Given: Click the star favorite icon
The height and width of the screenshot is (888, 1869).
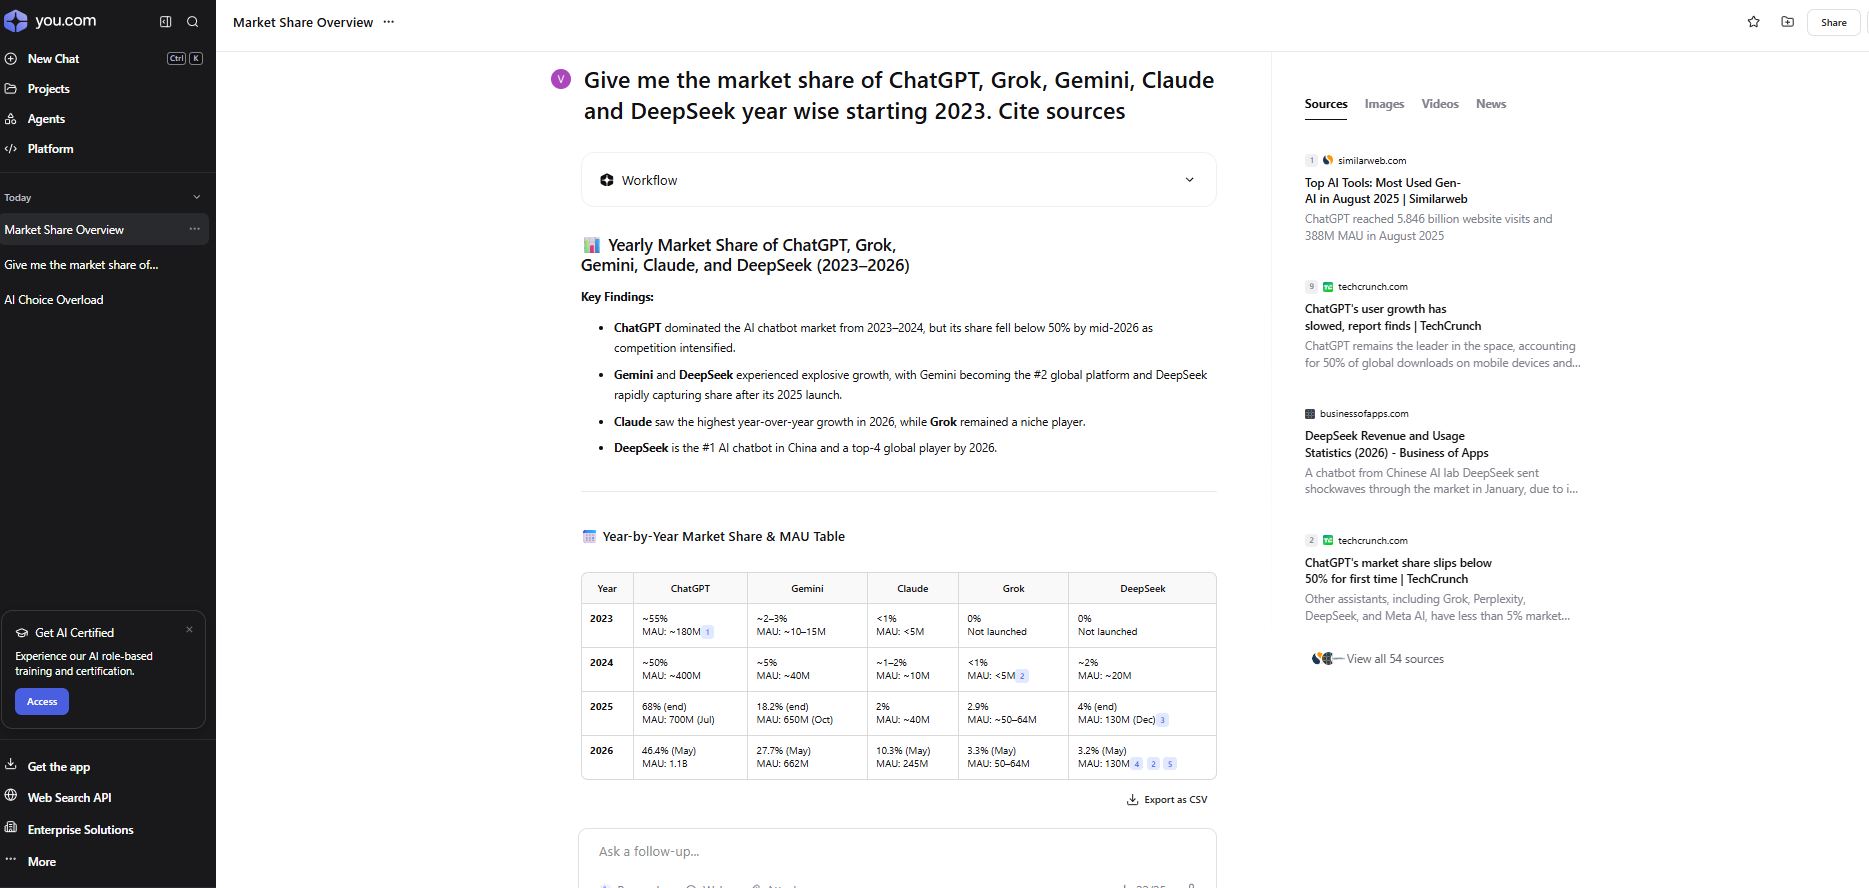Looking at the screenshot, I should pyautogui.click(x=1753, y=22).
